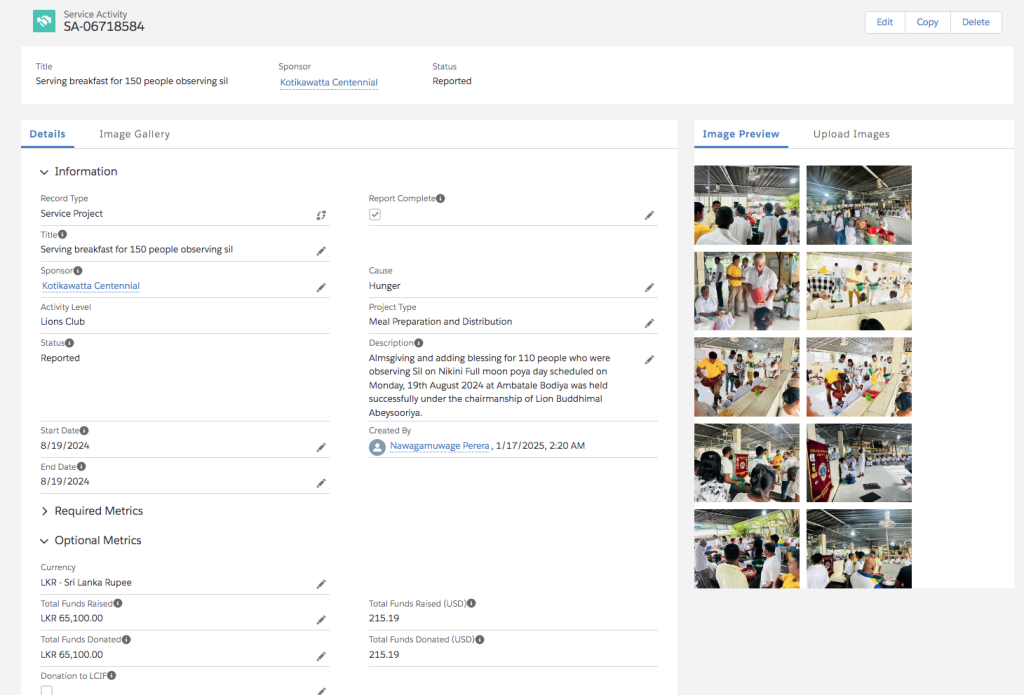
Task: Show info tooltip next to Description label
Action: pyautogui.click(x=419, y=343)
